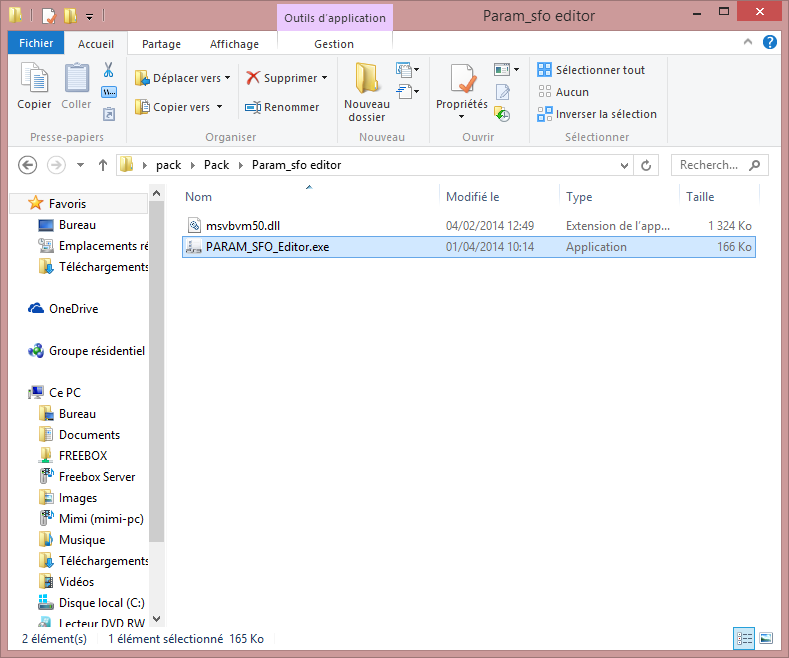This screenshot has width=789, height=658.
Task: Open Emplacements récents in Favoris
Action: click(x=94, y=246)
